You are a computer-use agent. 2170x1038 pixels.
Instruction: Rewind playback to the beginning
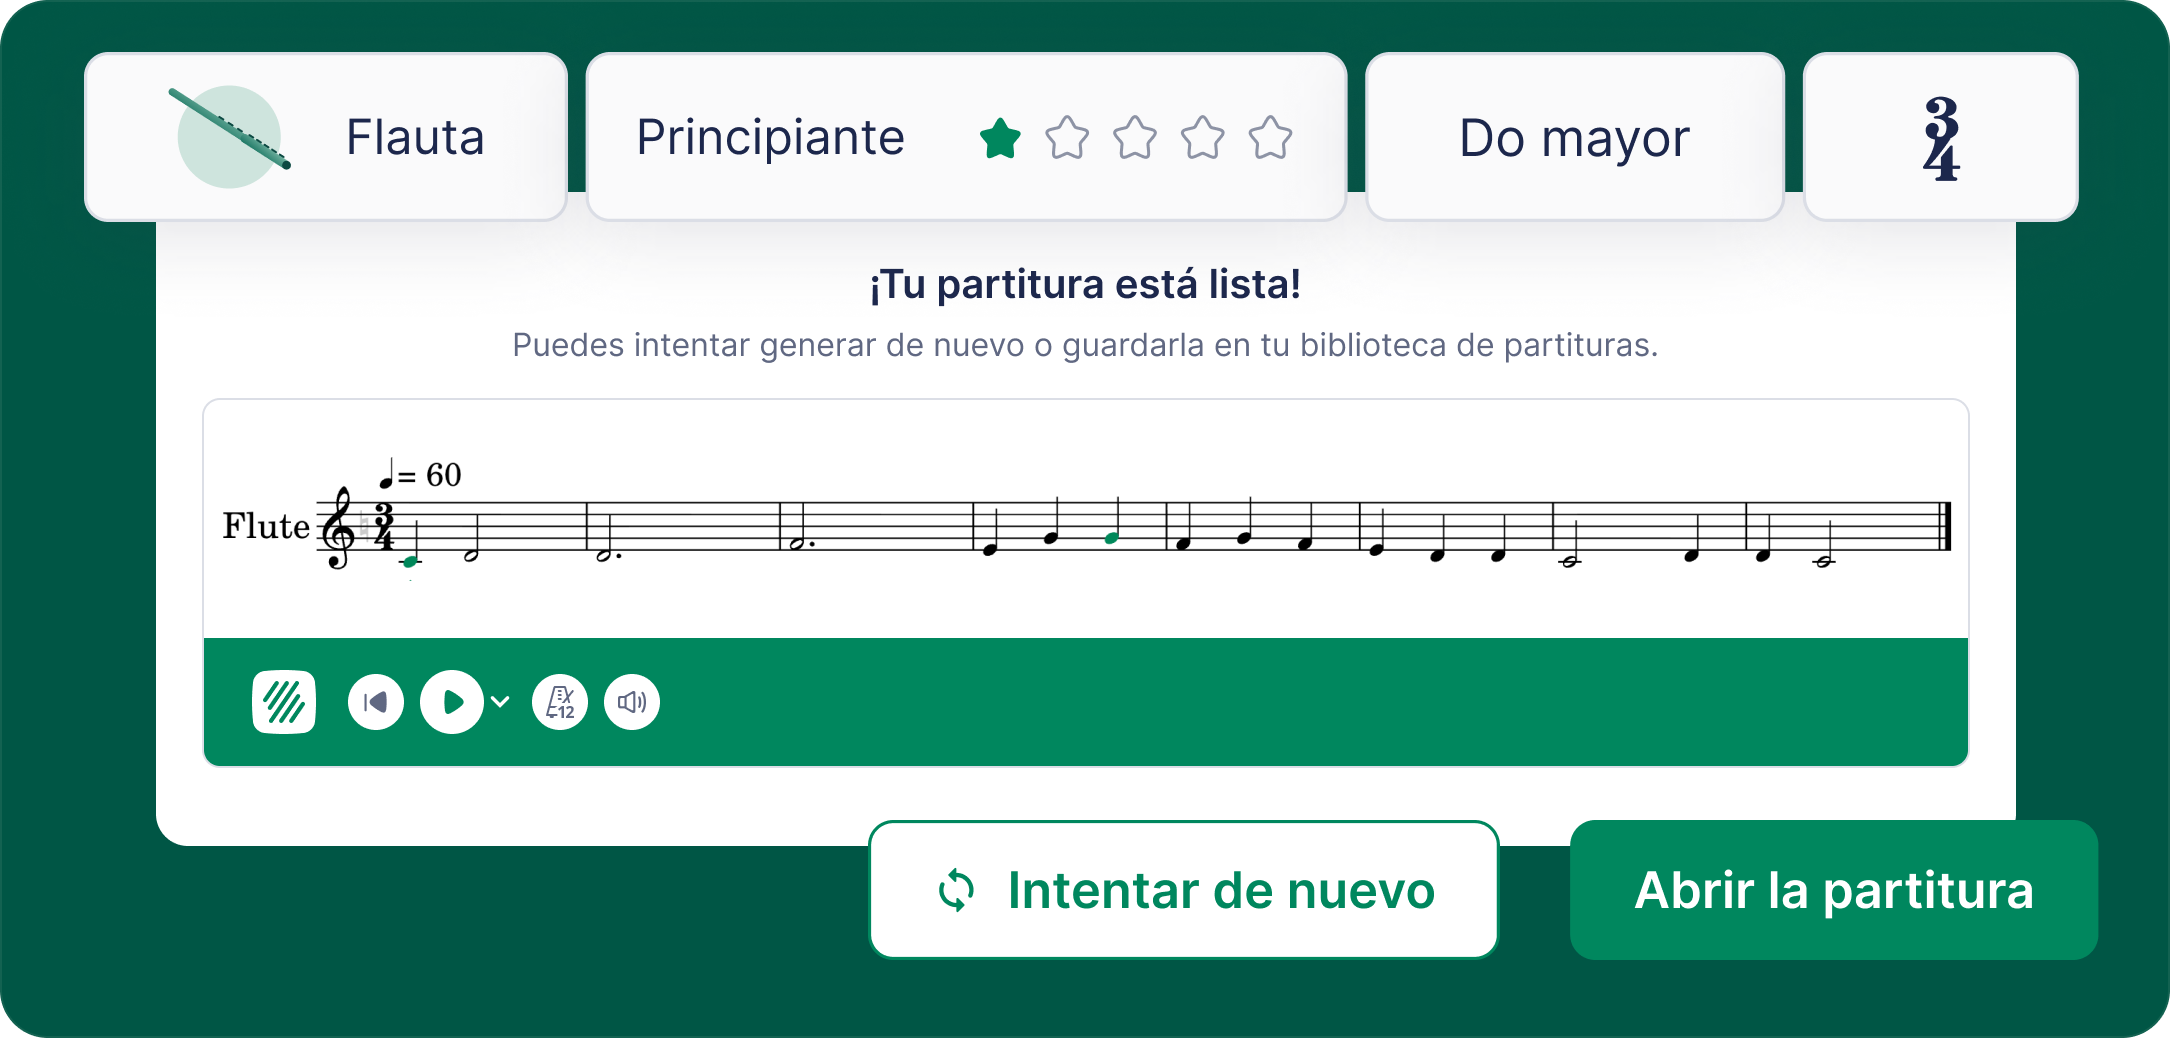point(376,702)
